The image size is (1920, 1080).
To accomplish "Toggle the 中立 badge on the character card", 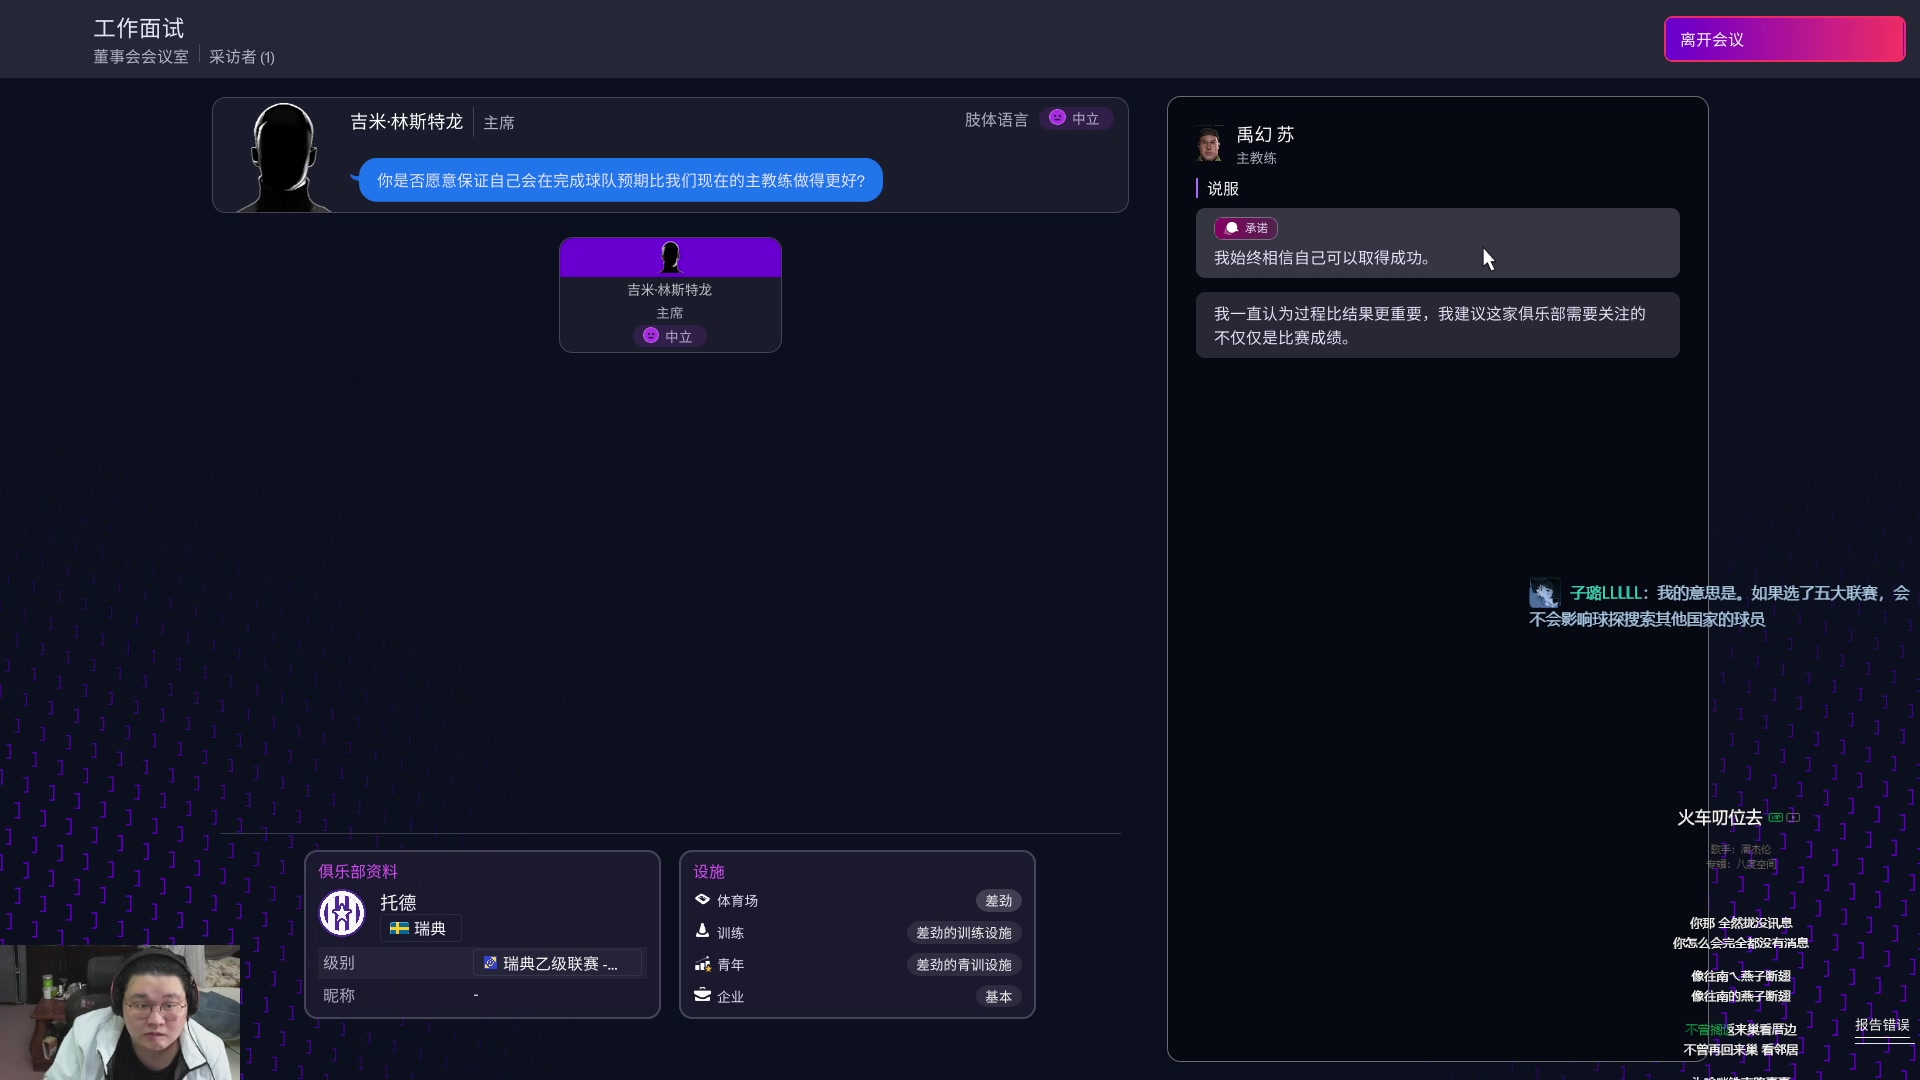I will (669, 335).
